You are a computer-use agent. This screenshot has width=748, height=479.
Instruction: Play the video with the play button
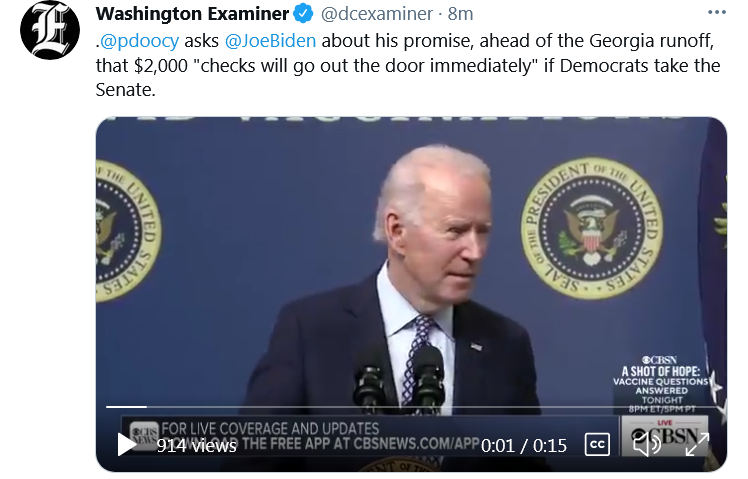126,445
